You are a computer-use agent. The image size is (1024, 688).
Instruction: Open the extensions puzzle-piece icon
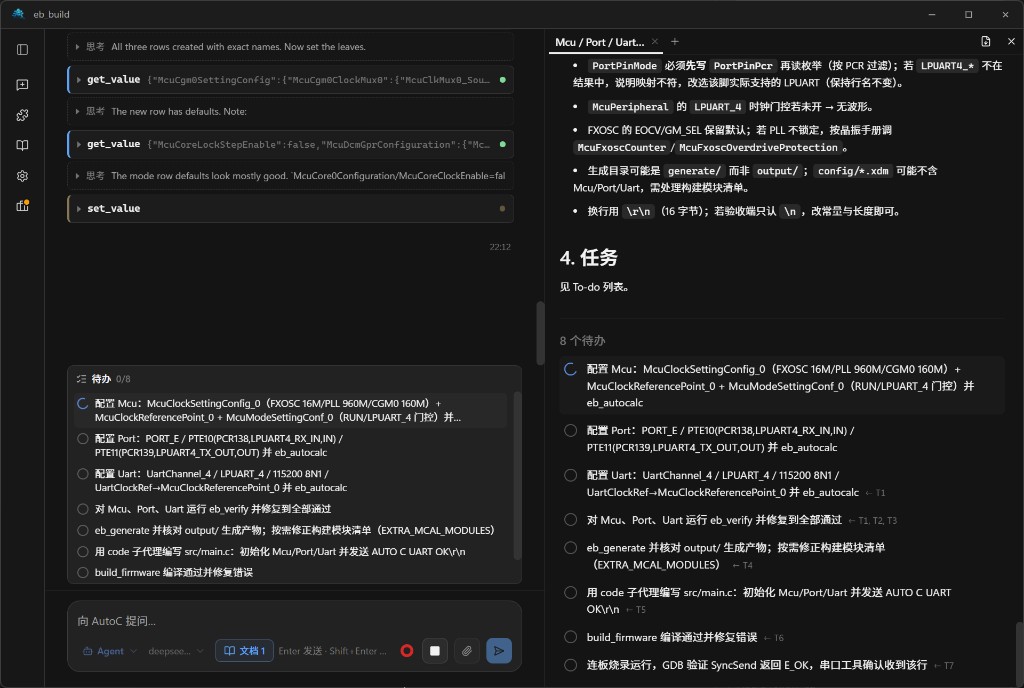[x=22, y=116]
